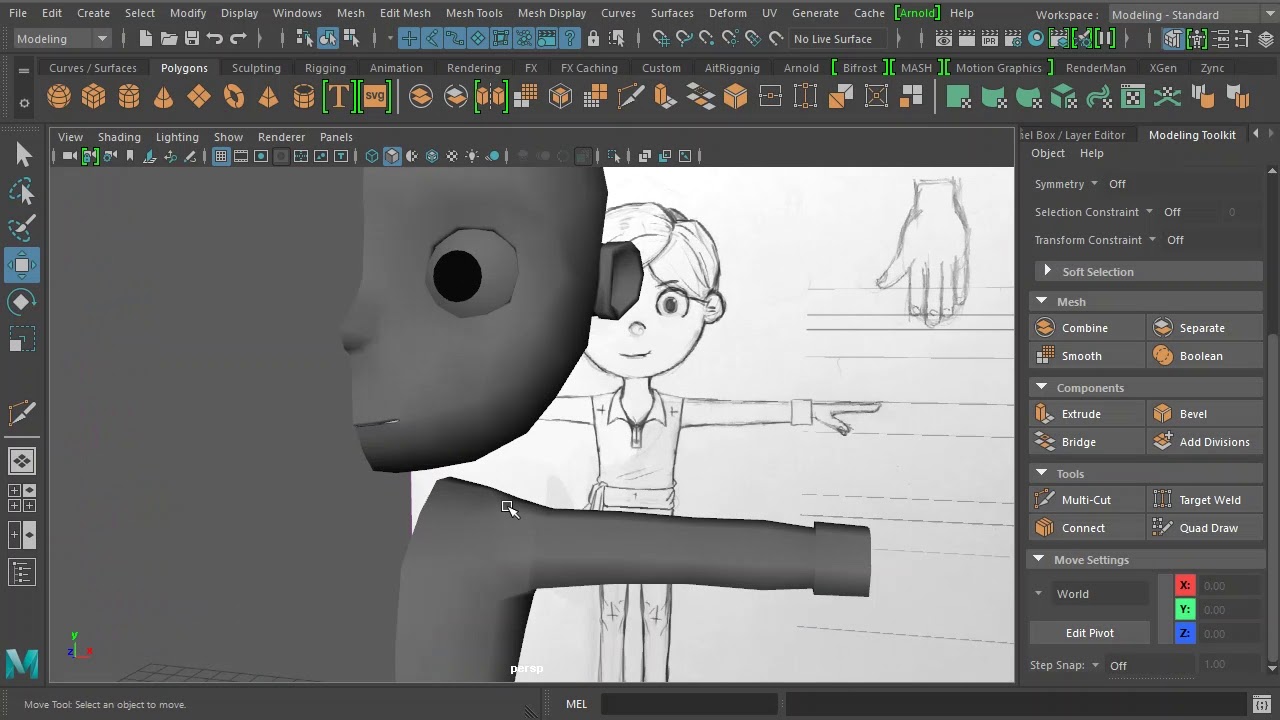Click the polygon Type text icon
The width and height of the screenshot is (1280, 720).
tap(339, 97)
